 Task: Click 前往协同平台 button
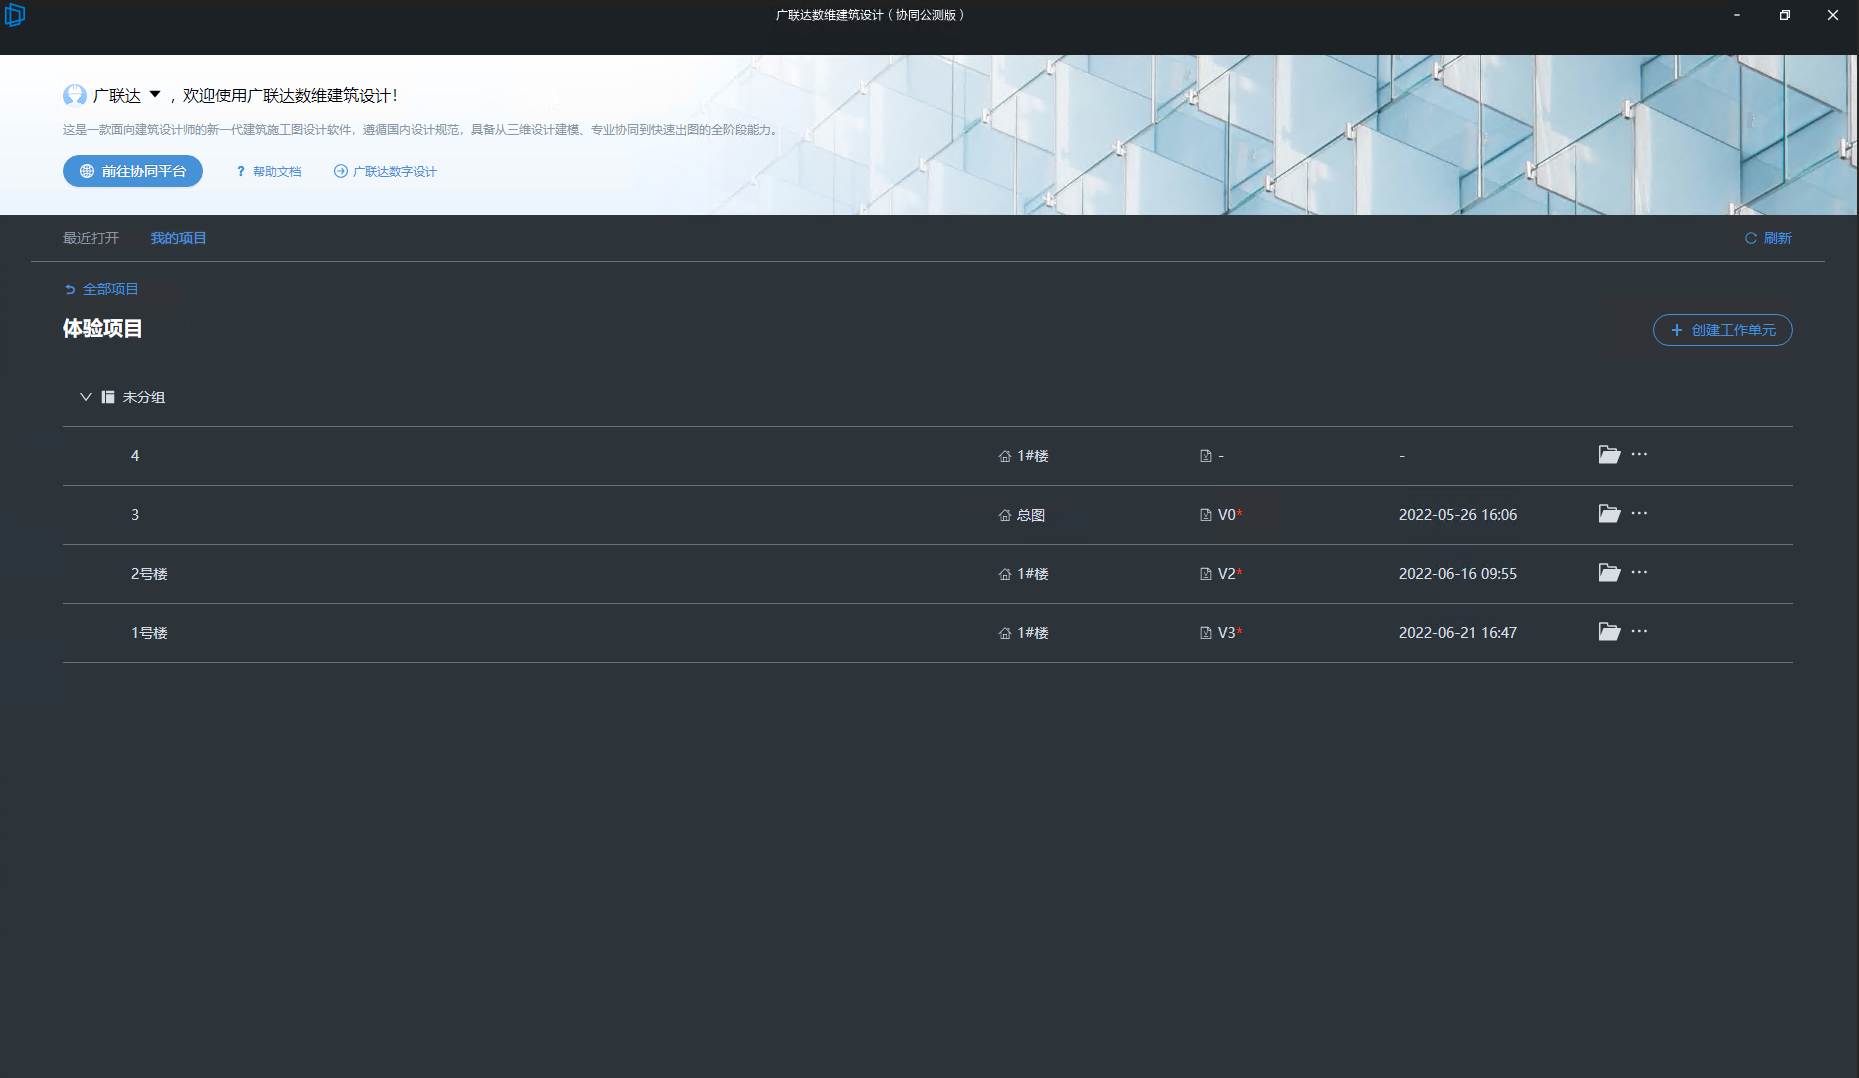click(x=133, y=171)
